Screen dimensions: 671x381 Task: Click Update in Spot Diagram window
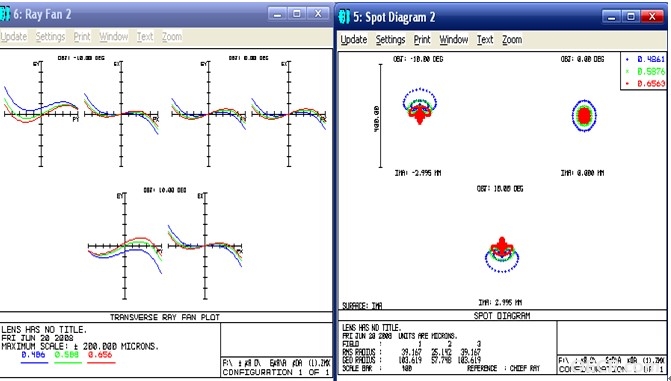point(354,39)
